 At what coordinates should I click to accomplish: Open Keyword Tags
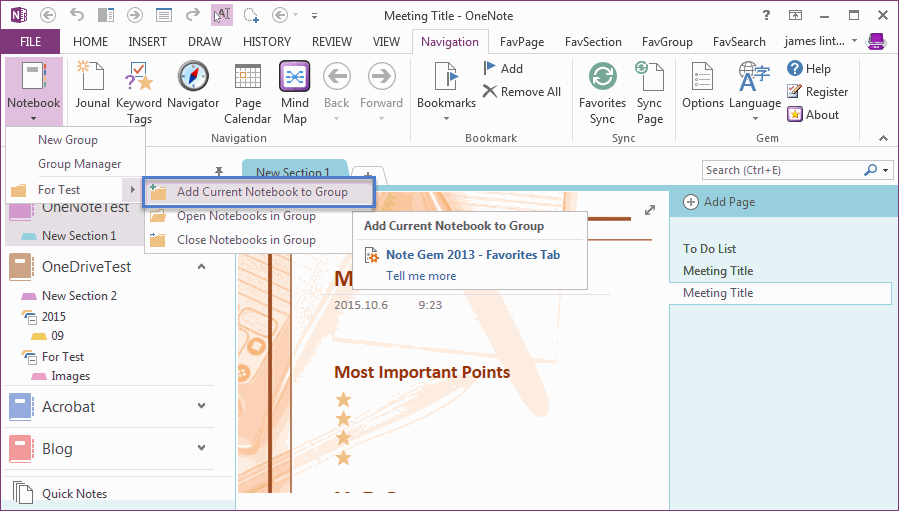pyautogui.click(x=139, y=93)
